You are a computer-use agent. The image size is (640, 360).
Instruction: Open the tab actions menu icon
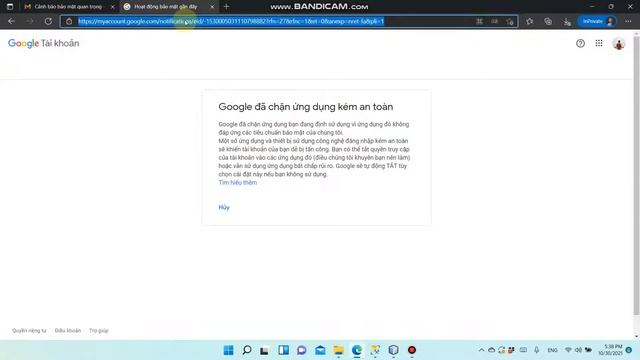pyautogui.click(x=10, y=7)
